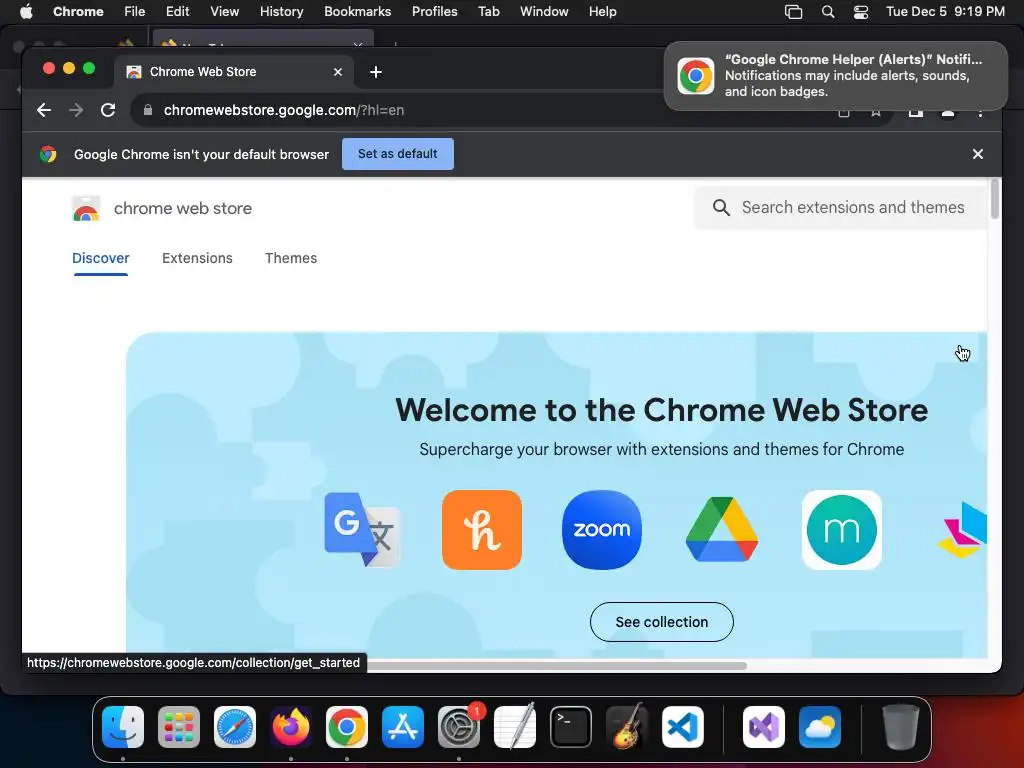This screenshot has height=768, width=1024.
Task: Dismiss the default browser infobar
Action: 978,154
